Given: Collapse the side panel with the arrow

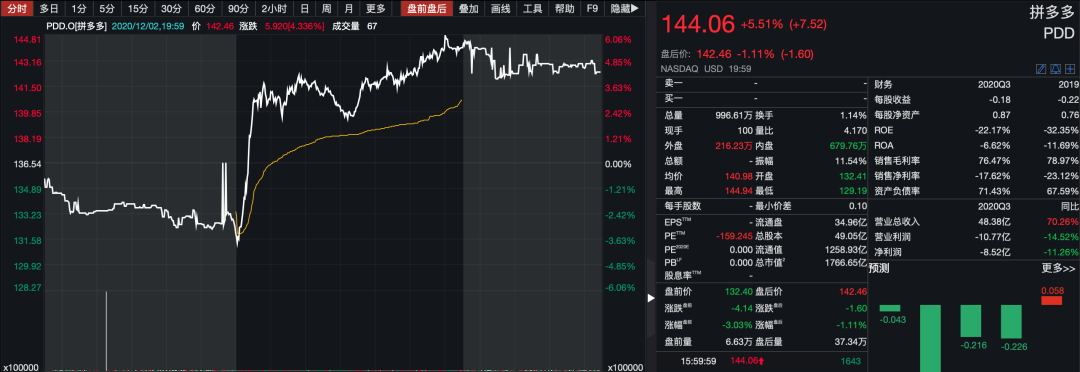Looking at the screenshot, I should [x=650, y=298].
